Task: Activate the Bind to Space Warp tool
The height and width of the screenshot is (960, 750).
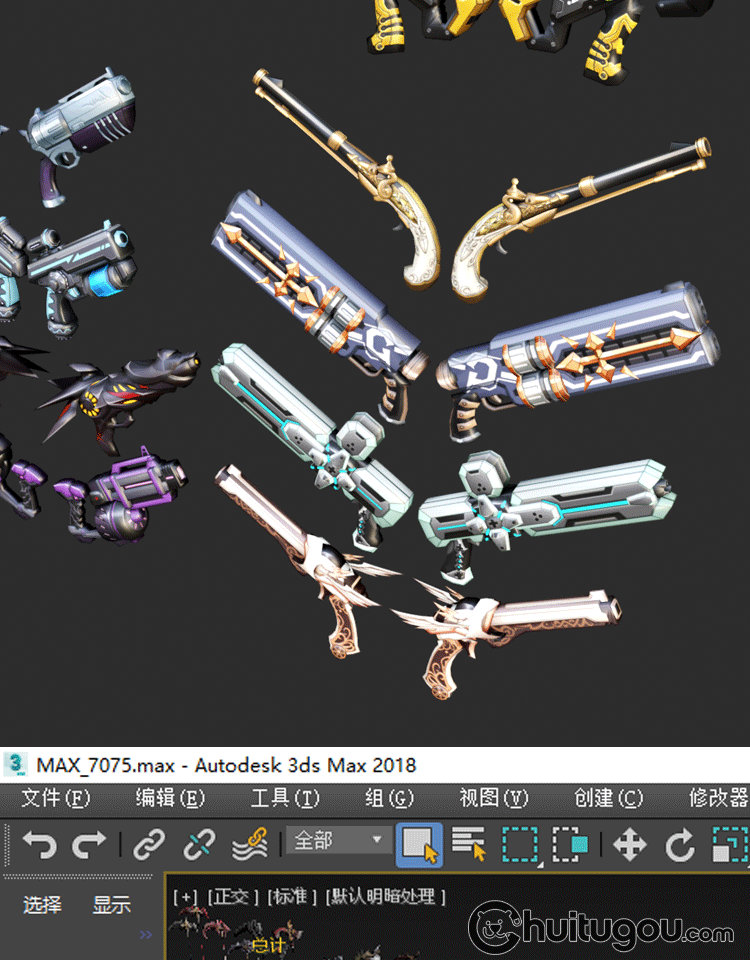Action: tap(249, 845)
